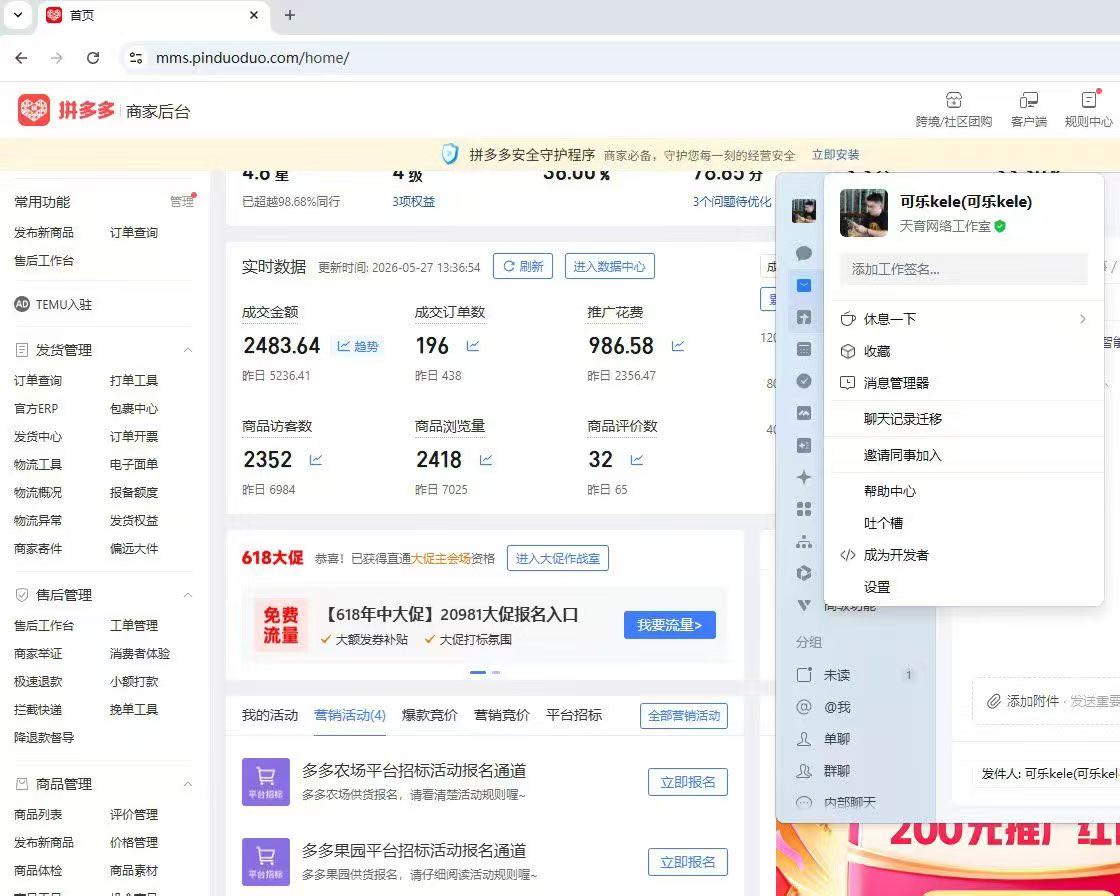Viewport: 1120px width, 896px height.
Task: Open the four-square apps grid icon
Action: pos(804,509)
